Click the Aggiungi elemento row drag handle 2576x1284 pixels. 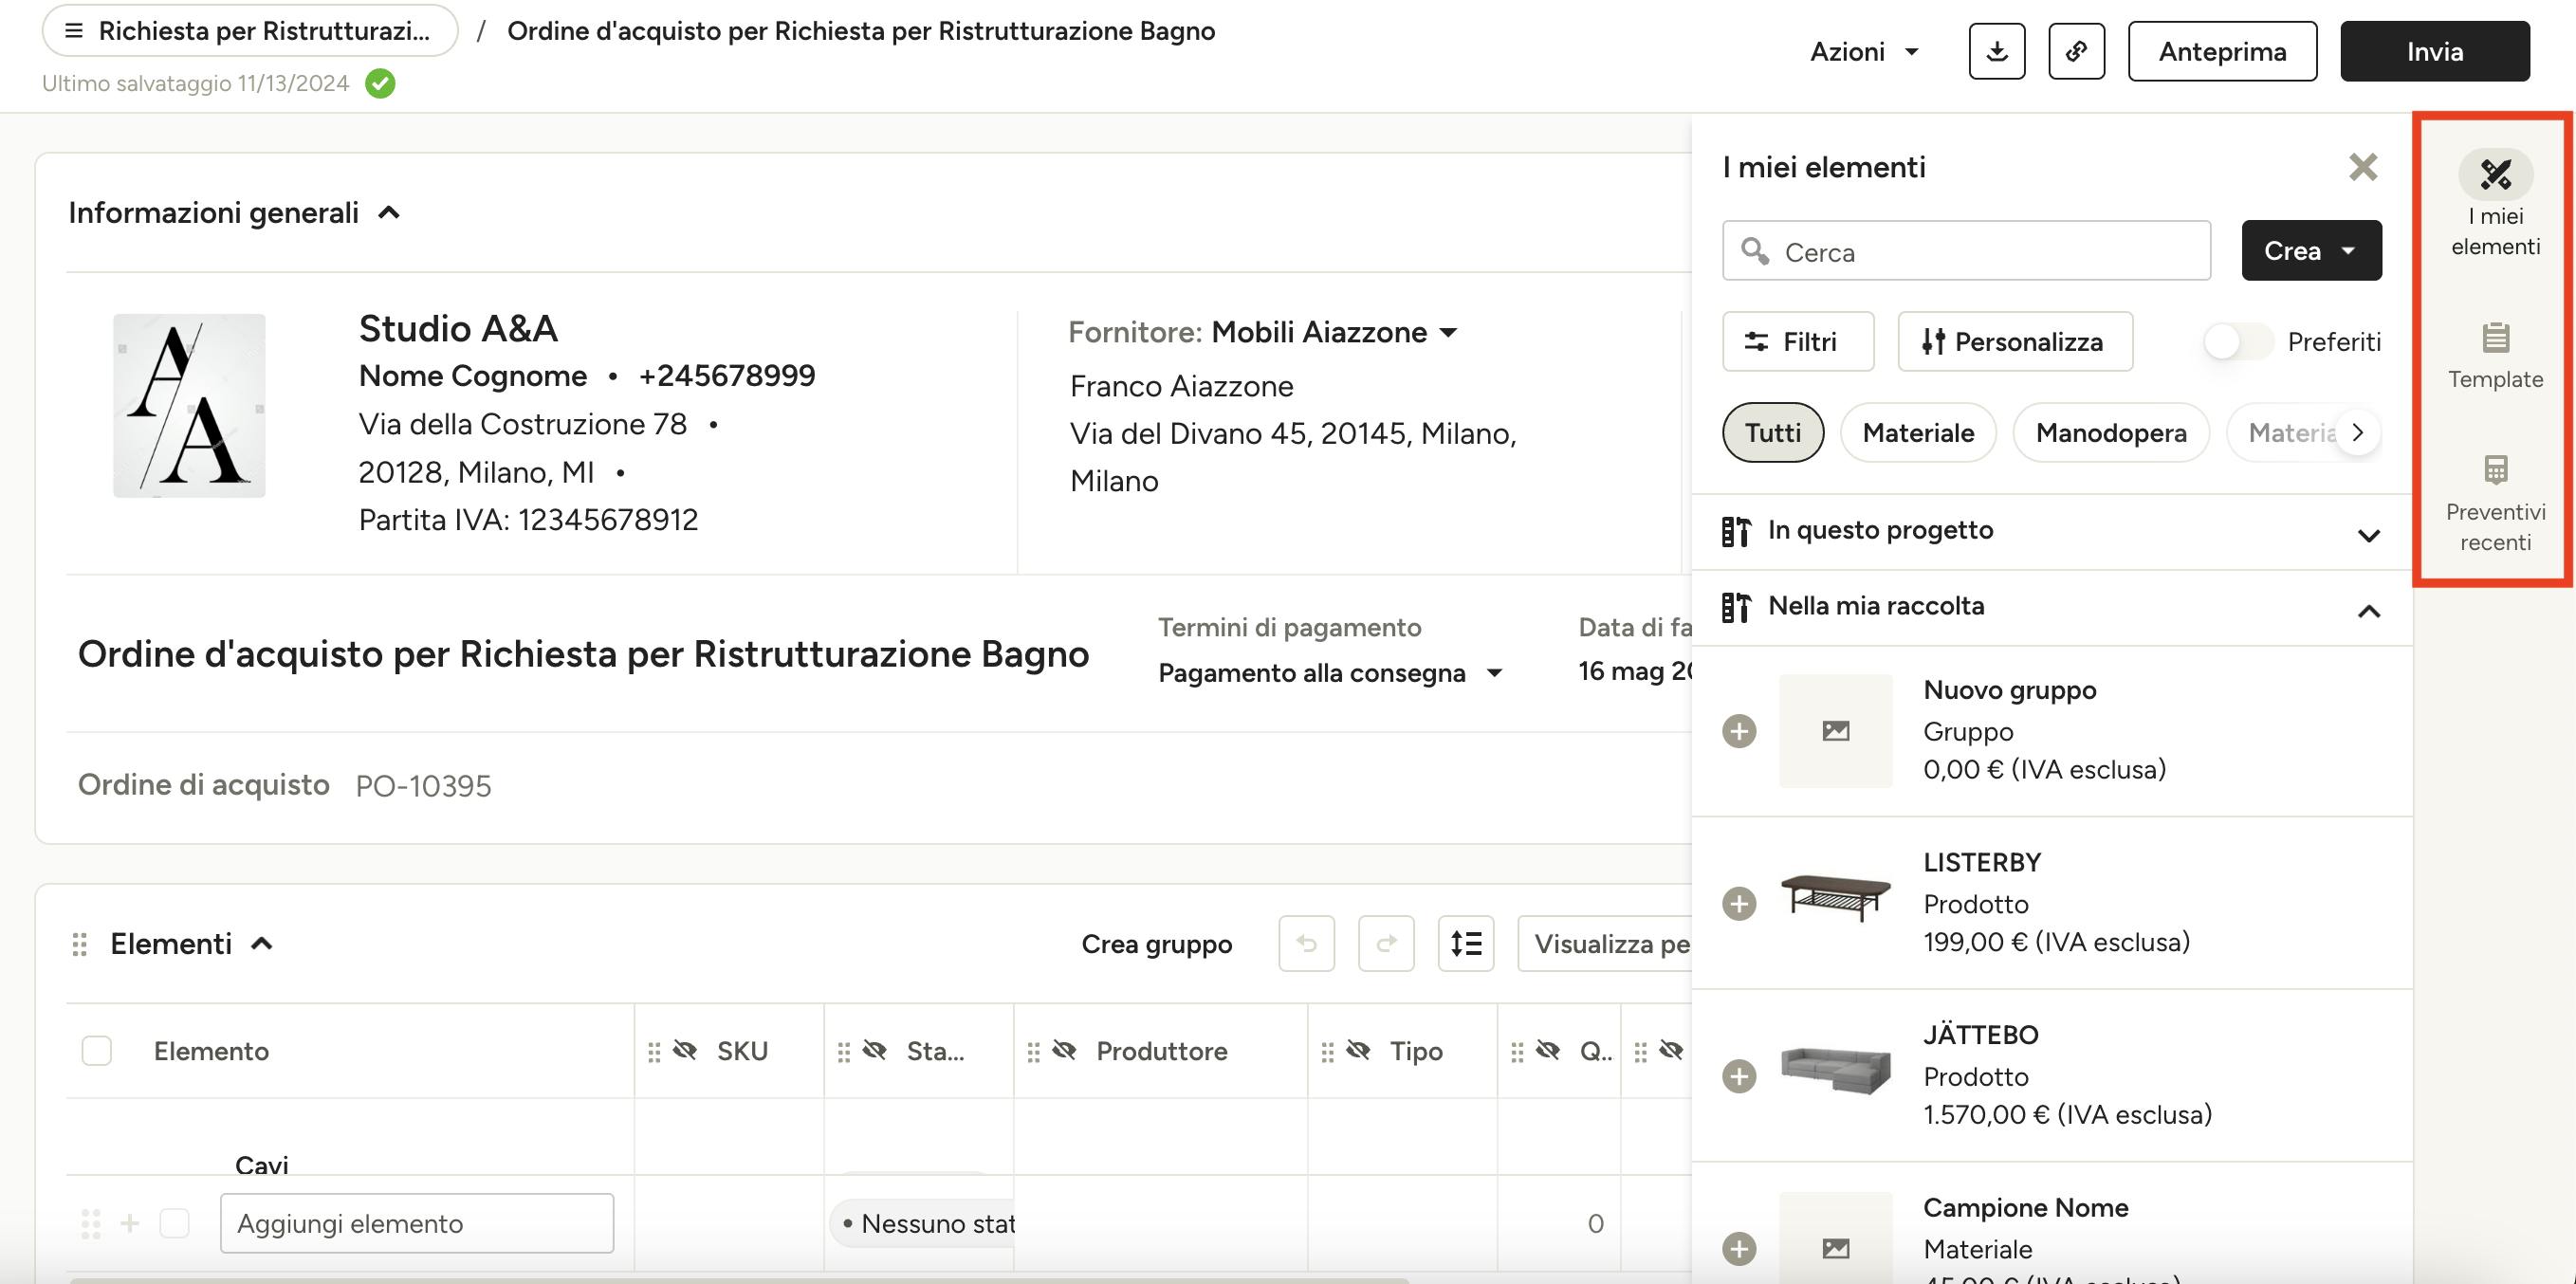[90, 1223]
